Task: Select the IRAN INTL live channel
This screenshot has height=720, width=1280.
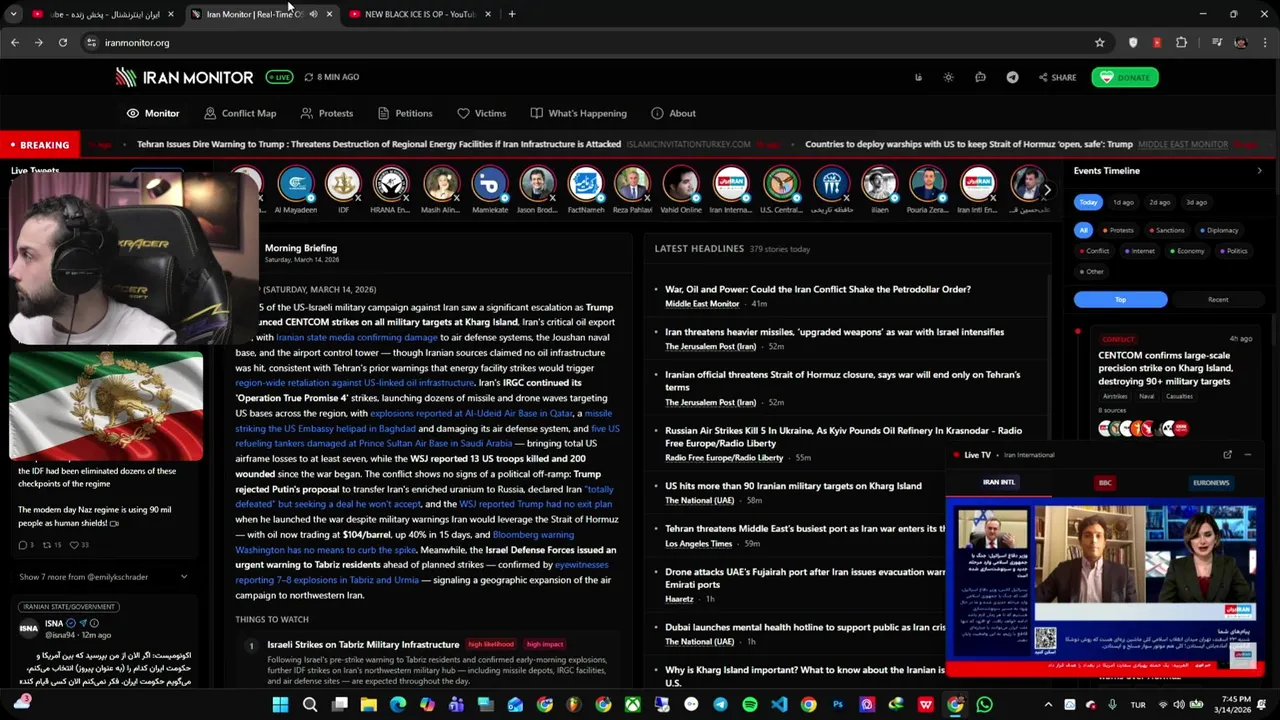Action: click(998, 483)
